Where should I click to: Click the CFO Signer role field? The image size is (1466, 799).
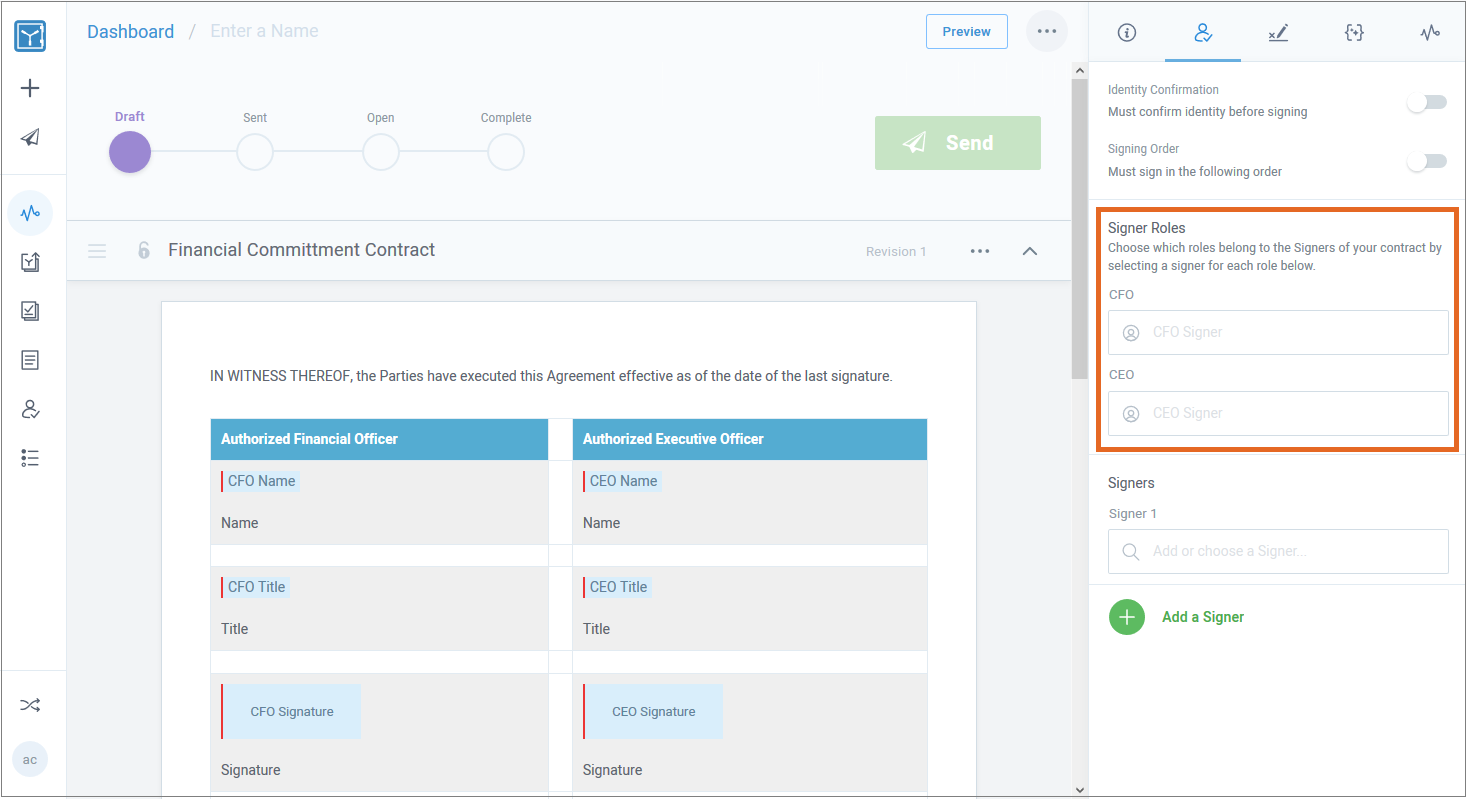pos(1278,332)
